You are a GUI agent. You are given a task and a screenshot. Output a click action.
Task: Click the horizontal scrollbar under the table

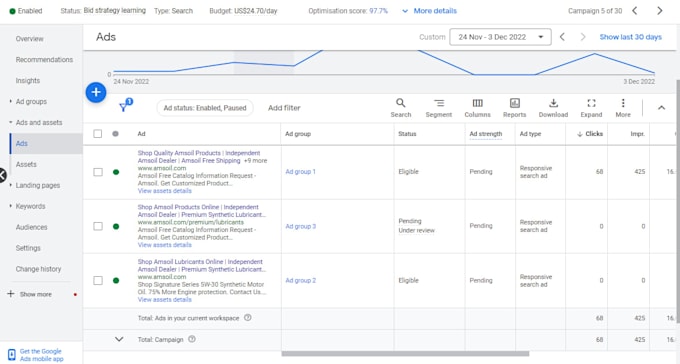point(405,354)
